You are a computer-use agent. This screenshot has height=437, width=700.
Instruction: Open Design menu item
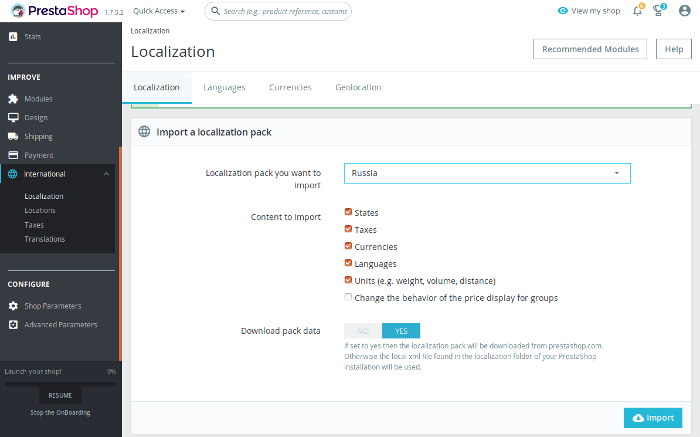click(x=36, y=117)
